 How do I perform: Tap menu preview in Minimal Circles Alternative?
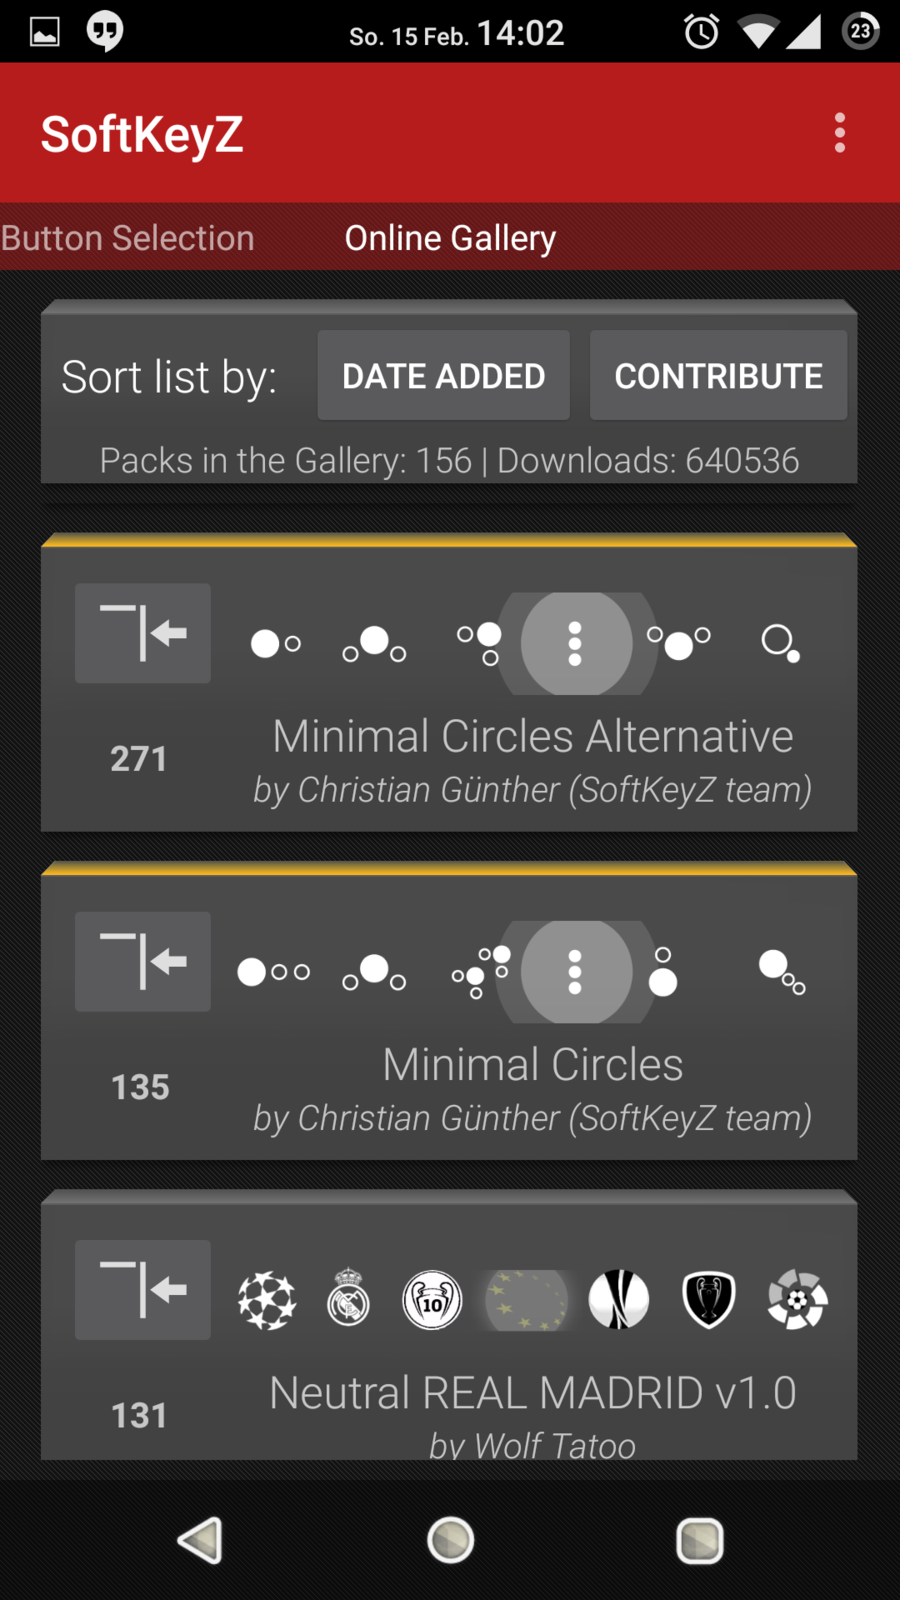click(x=576, y=644)
